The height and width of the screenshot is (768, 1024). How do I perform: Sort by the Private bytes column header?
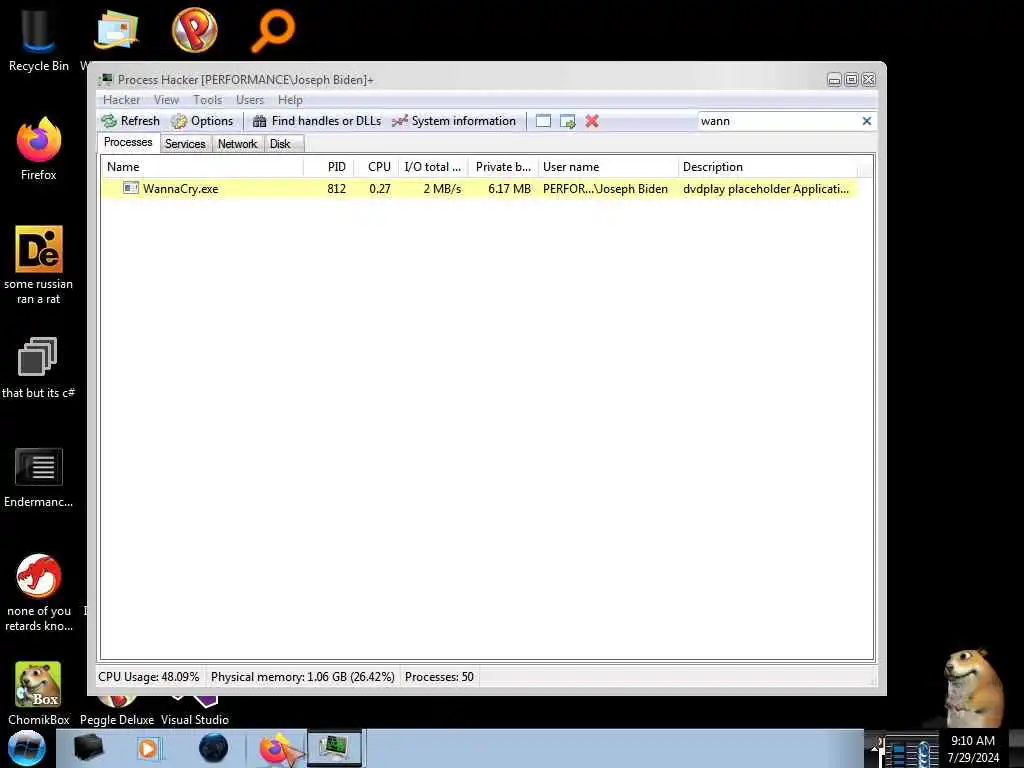[x=503, y=167]
